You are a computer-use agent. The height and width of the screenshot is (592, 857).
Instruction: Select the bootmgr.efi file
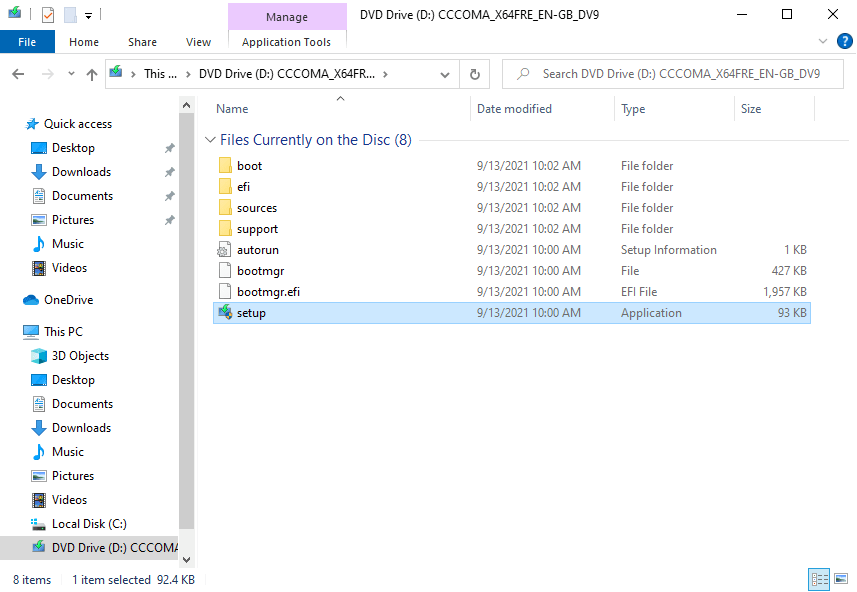click(x=263, y=291)
